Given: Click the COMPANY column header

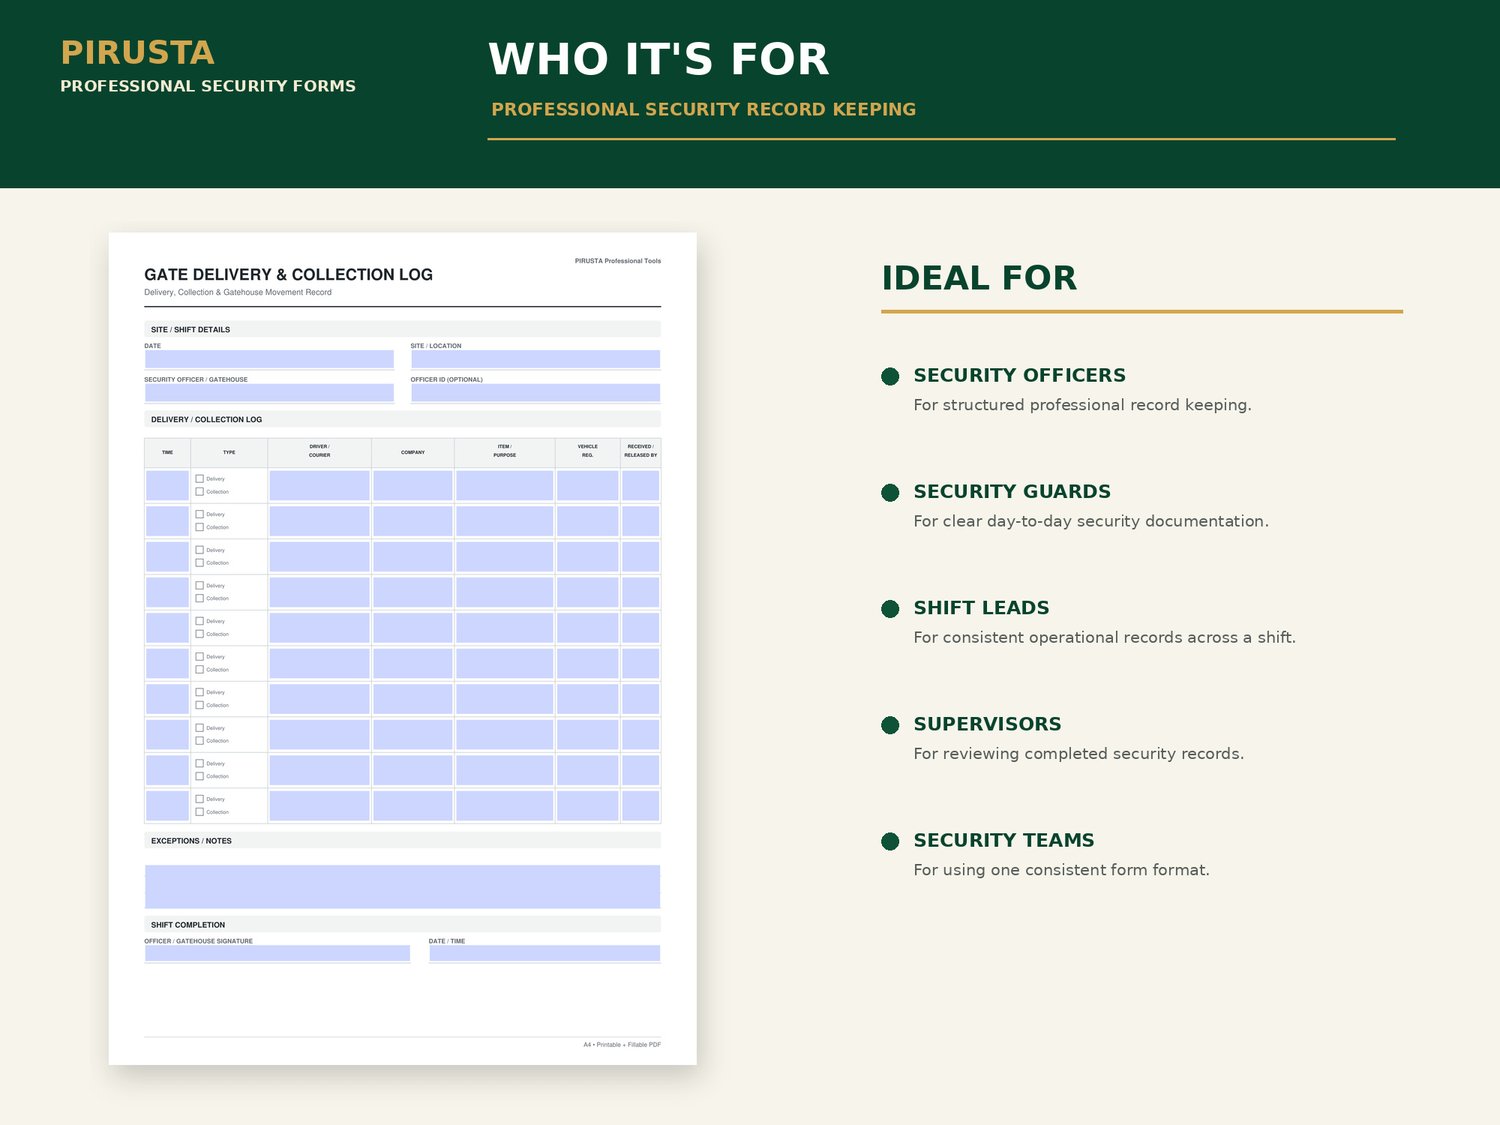Looking at the screenshot, I should pos(413,453).
